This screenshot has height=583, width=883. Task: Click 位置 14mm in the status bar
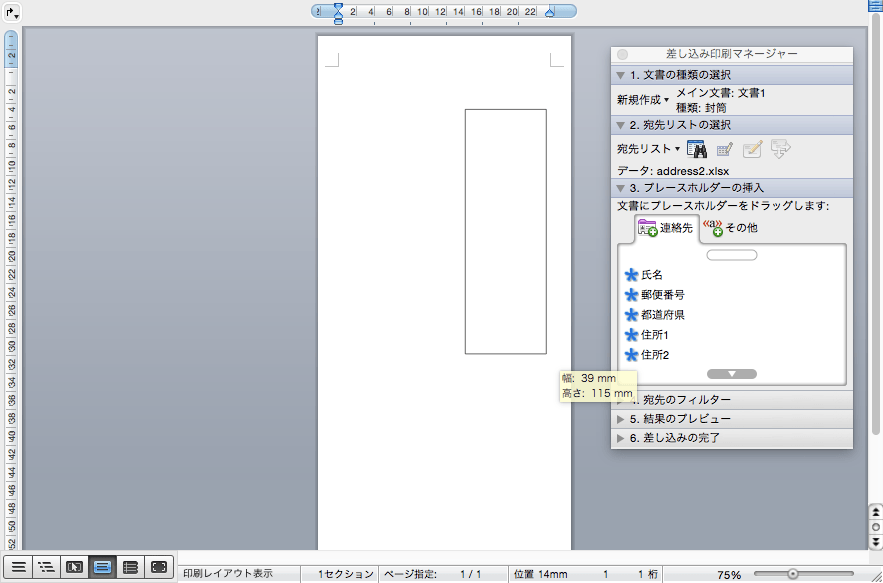pos(541,574)
